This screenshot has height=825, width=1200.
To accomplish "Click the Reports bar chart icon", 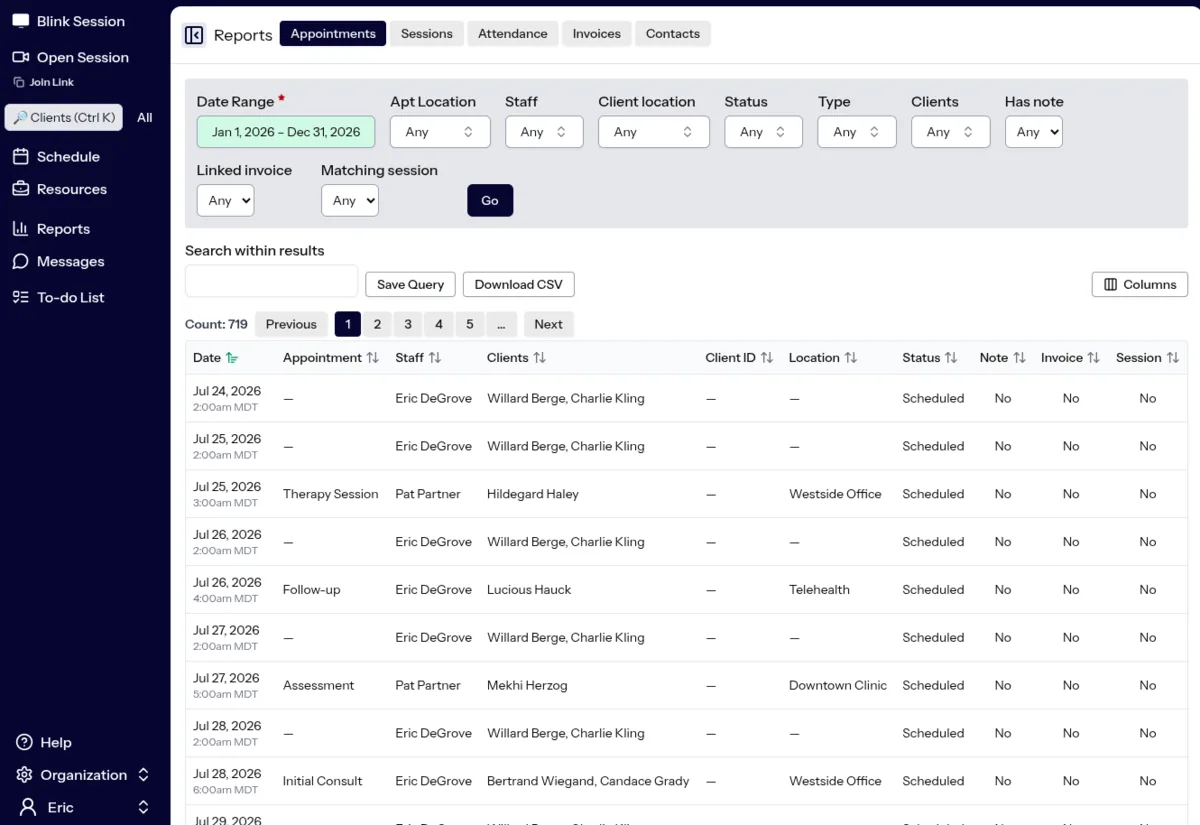I will tap(20, 228).
